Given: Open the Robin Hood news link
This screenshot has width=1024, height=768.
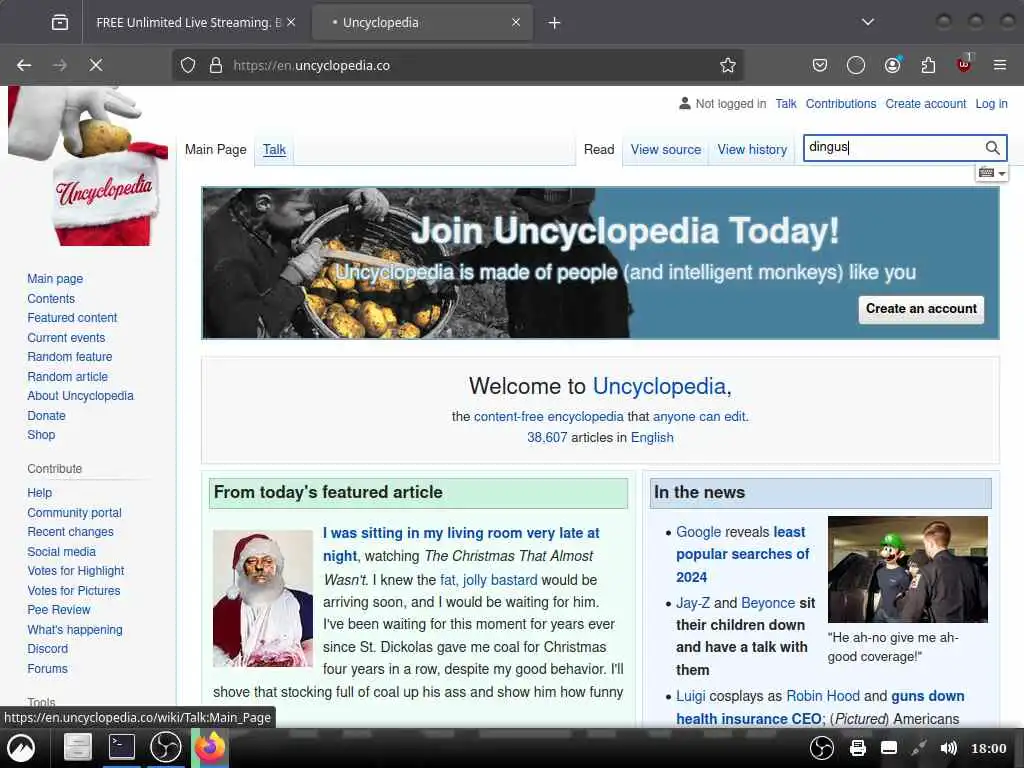Looking at the screenshot, I should pyautogui.click(x=823, y=696).
